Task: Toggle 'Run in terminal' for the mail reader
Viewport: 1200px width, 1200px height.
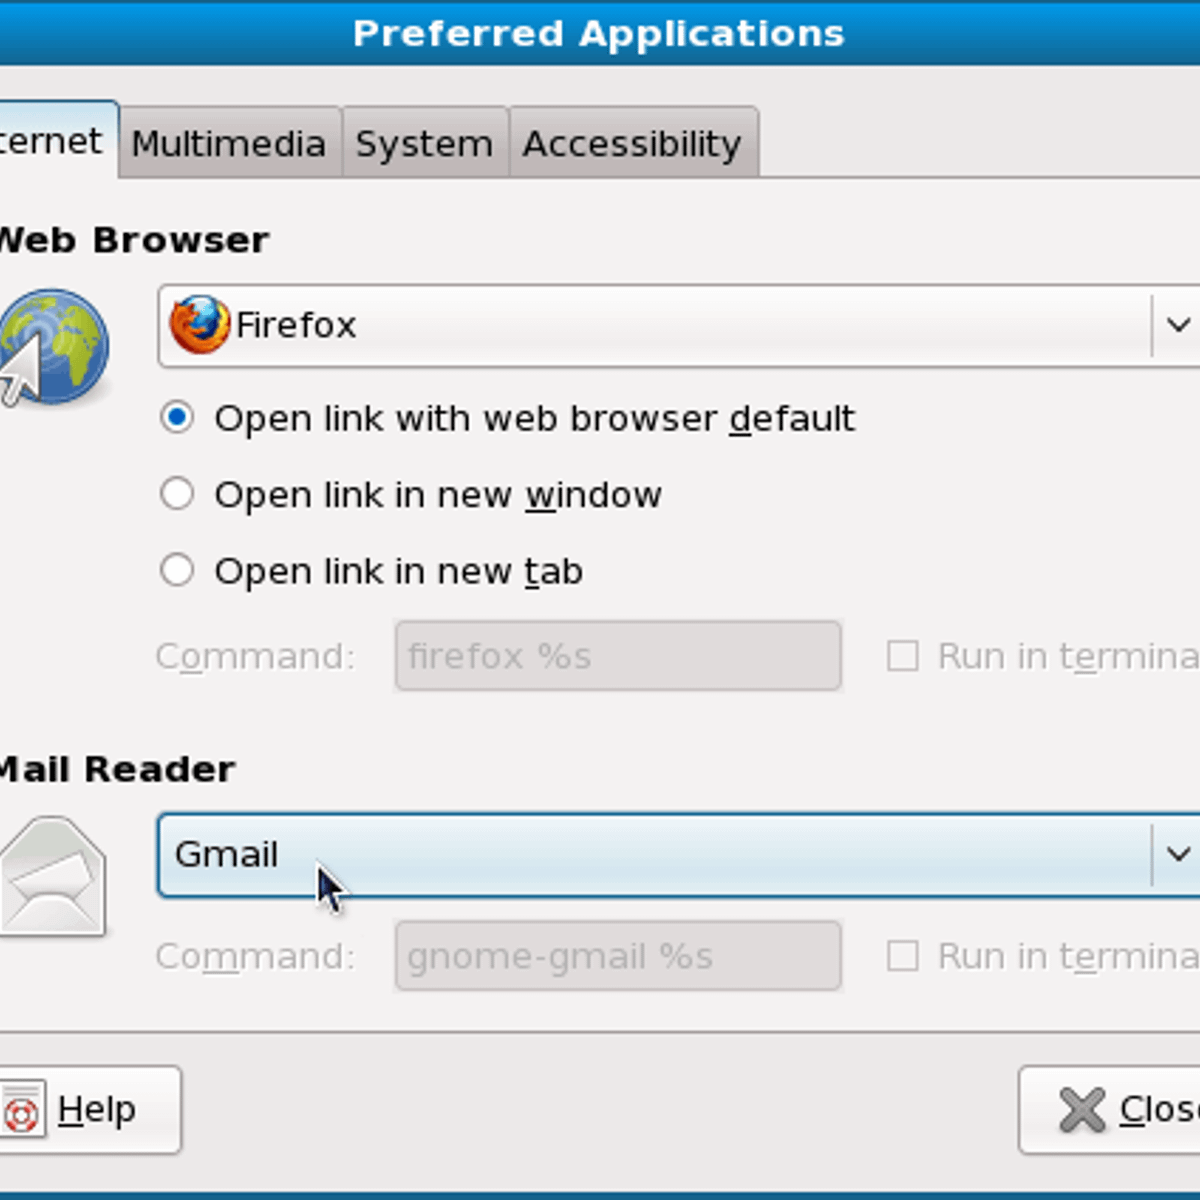Action: [903, 956]
